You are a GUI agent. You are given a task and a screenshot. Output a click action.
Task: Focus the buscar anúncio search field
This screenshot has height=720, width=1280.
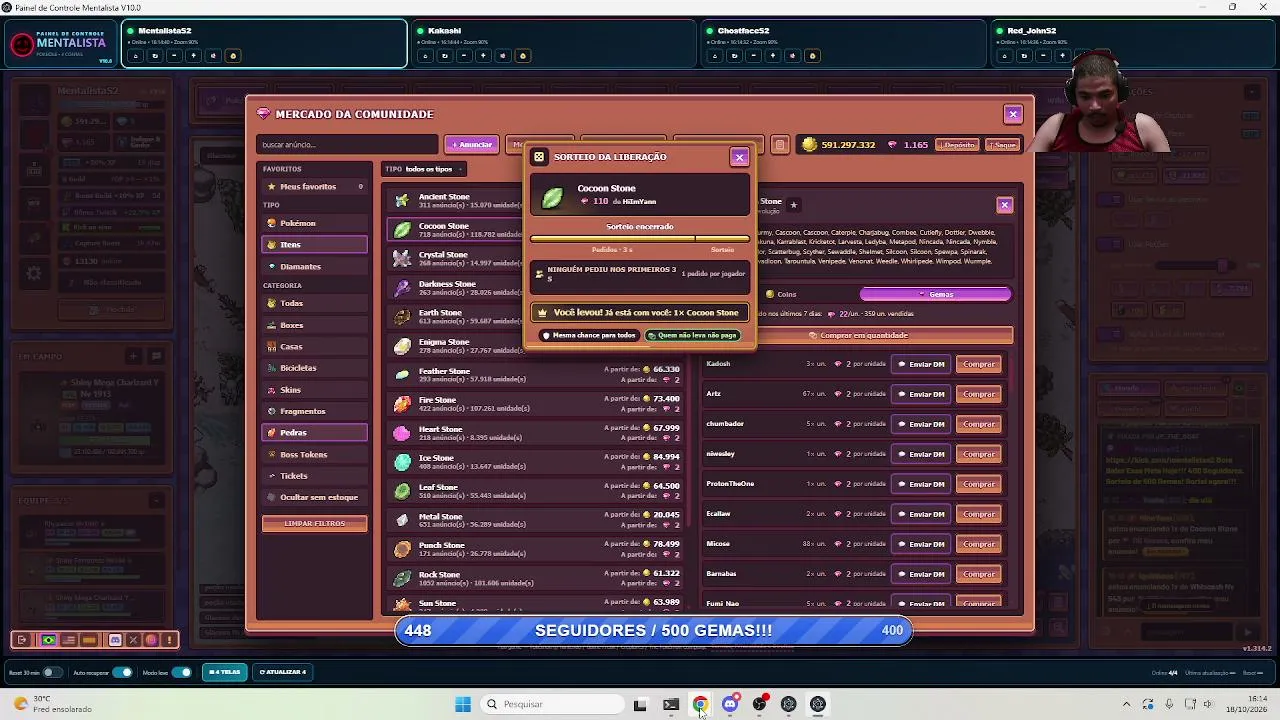(346, 145)
